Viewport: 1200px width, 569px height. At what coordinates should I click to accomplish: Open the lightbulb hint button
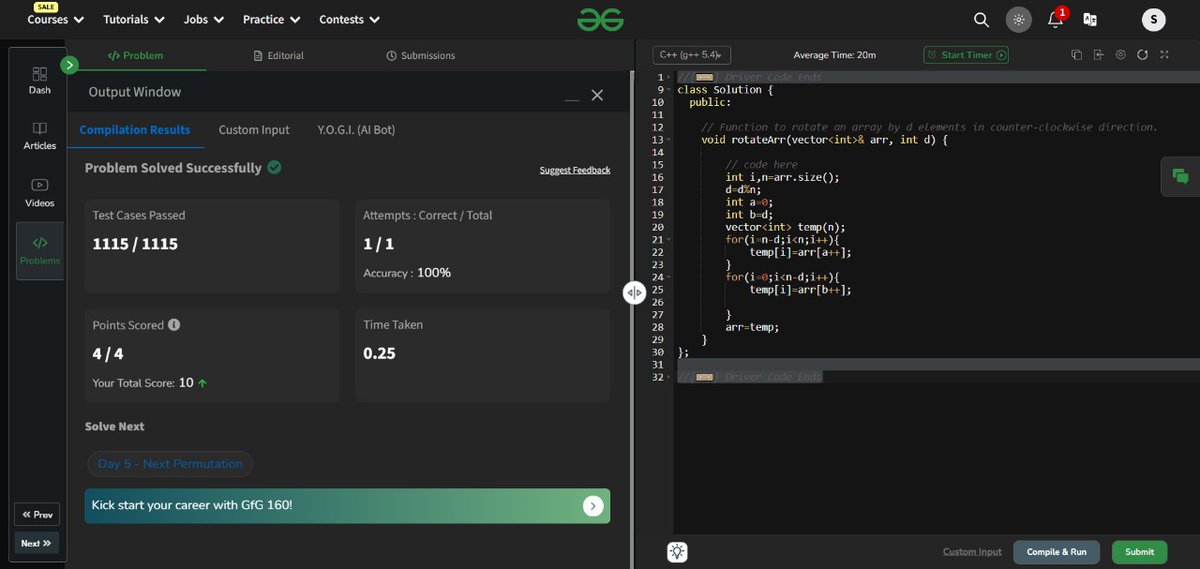click(x=678, y=551)
